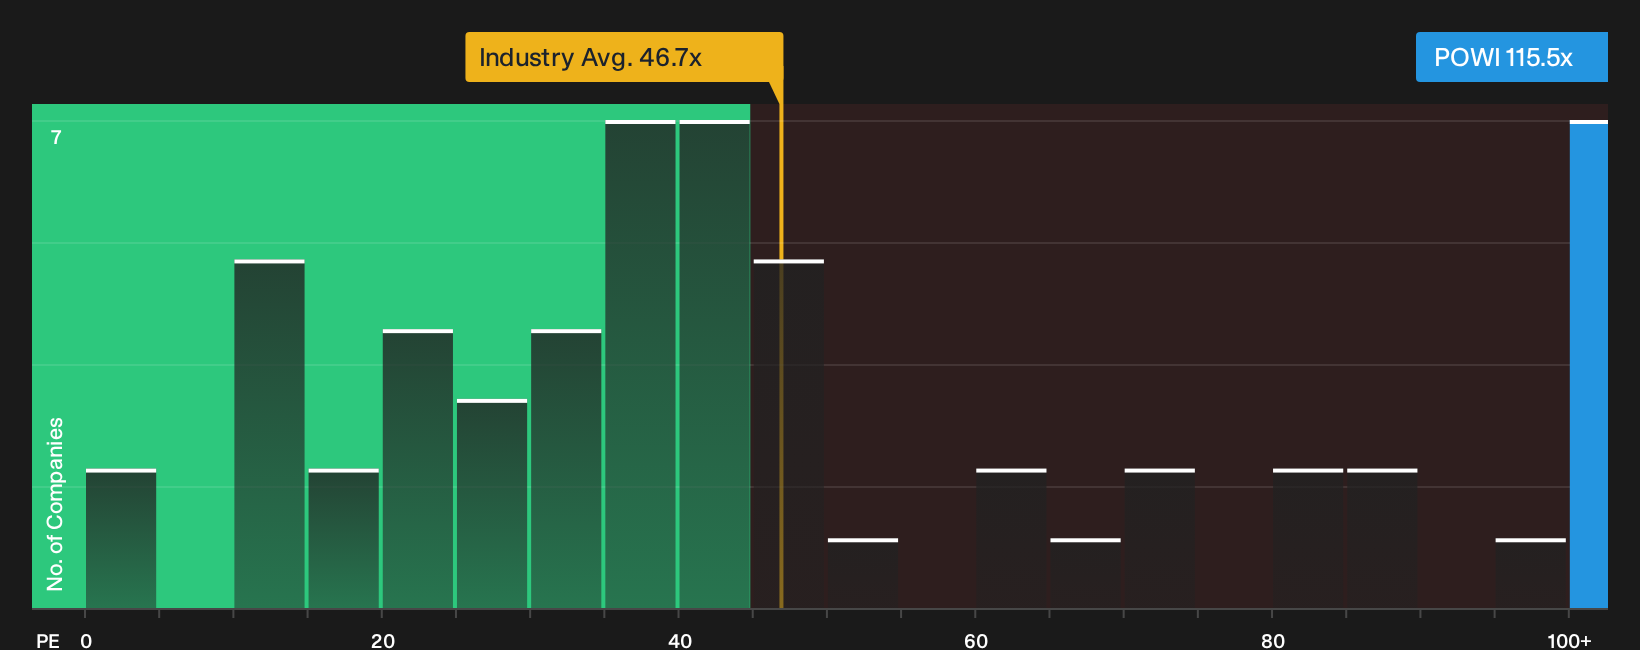Select the short bar at PE 65–70
This screenshot has width=1640, height=650.
(x=1086, y=574)
